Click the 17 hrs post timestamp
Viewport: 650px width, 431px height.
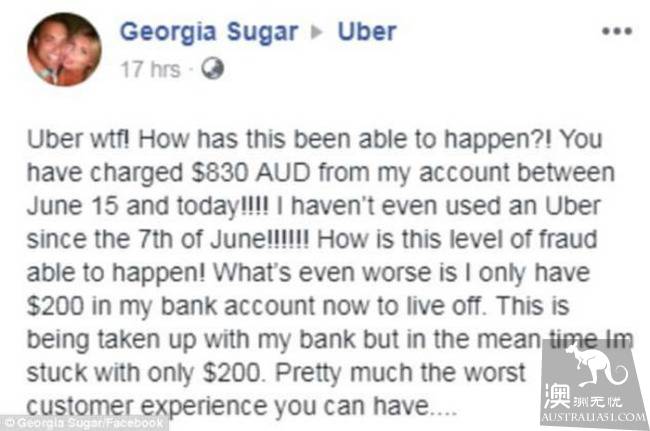pyautogui.click(x=152, y=69)
